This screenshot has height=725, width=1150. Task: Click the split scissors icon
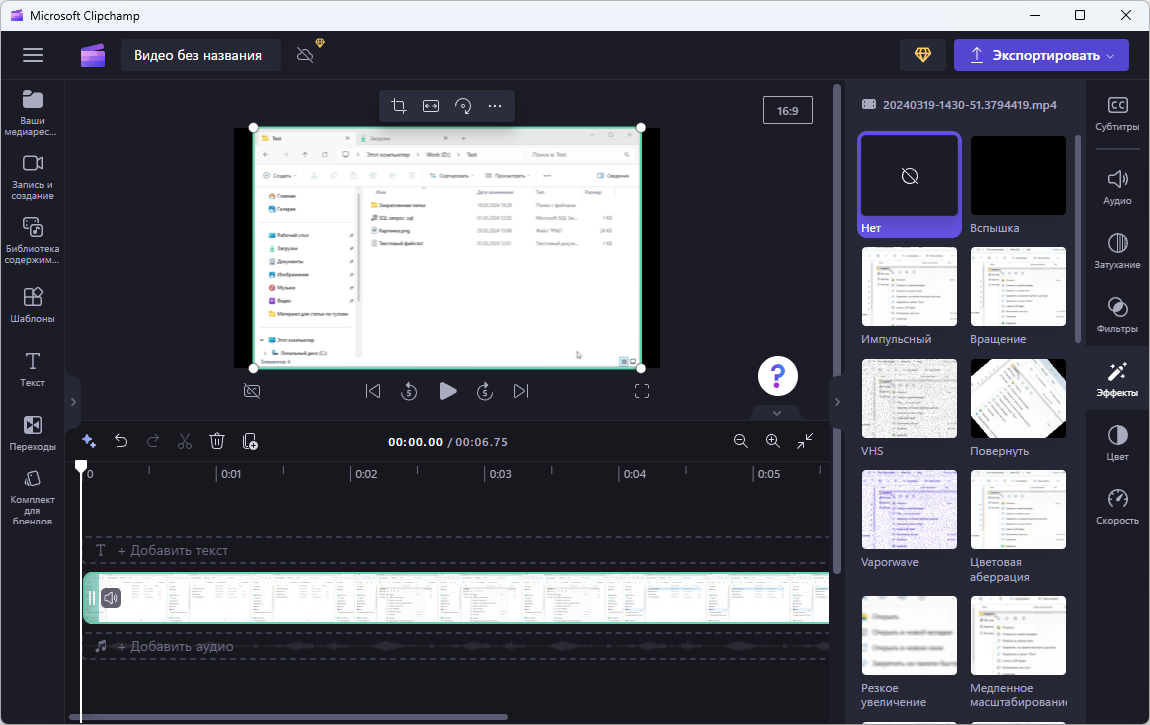tap(185, 441)
